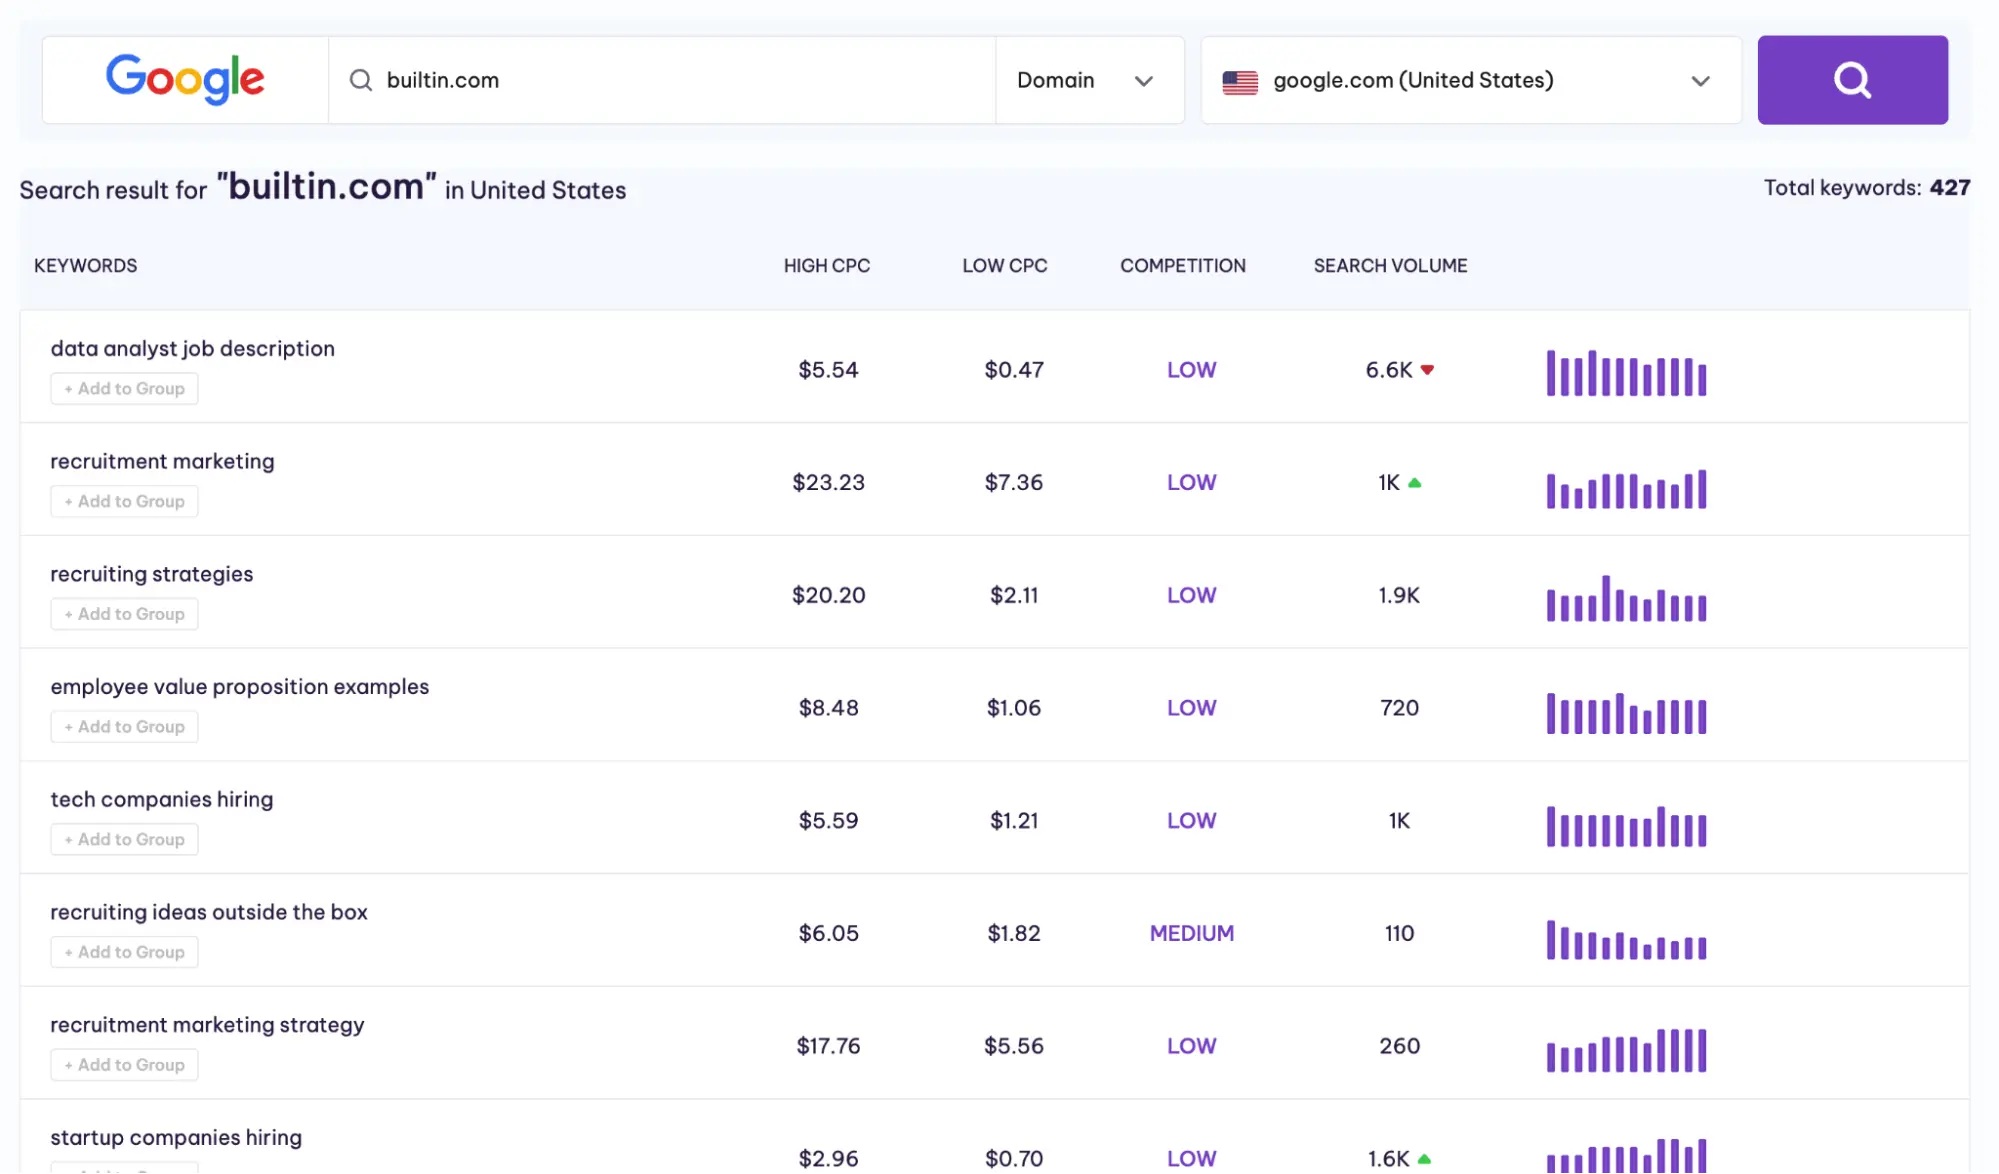Add 'recruiting ideas outside the box' to group
The image size is (1999, 1174).
pyautogui.click(x=124, y=953)
